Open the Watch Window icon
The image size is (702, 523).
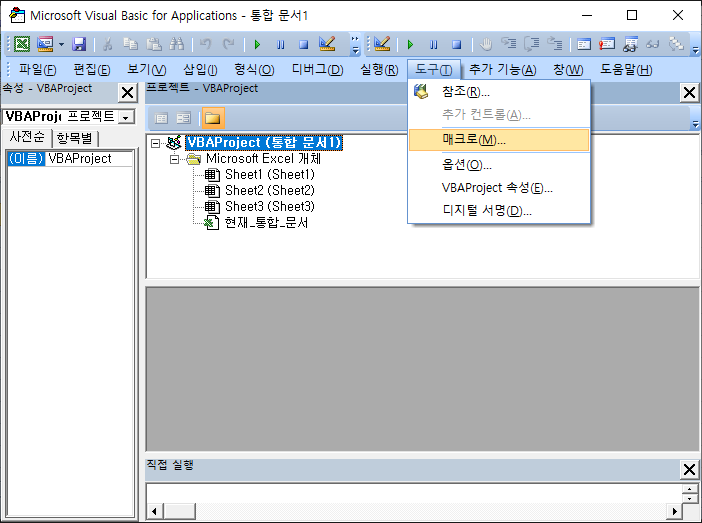pos(630,44)
